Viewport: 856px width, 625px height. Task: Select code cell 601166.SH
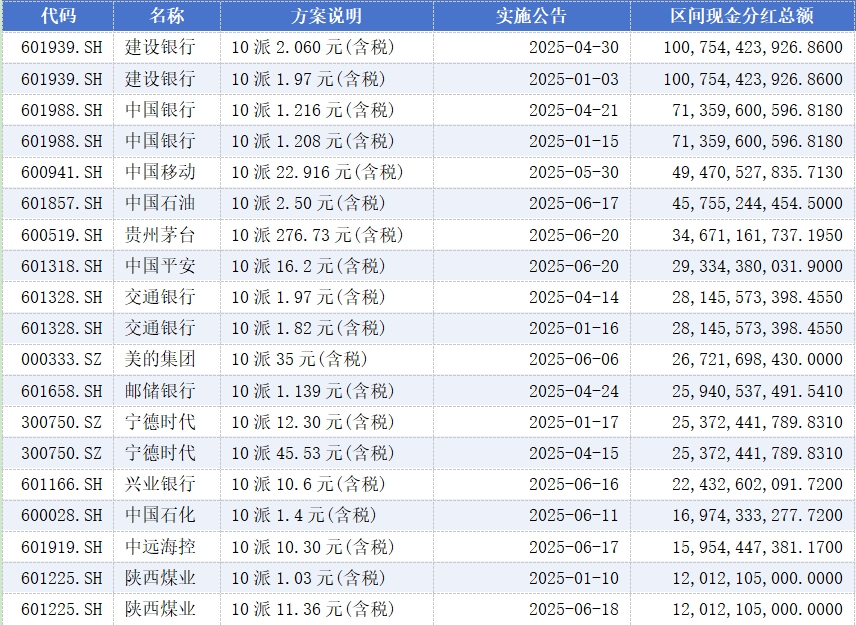[58, 485]
